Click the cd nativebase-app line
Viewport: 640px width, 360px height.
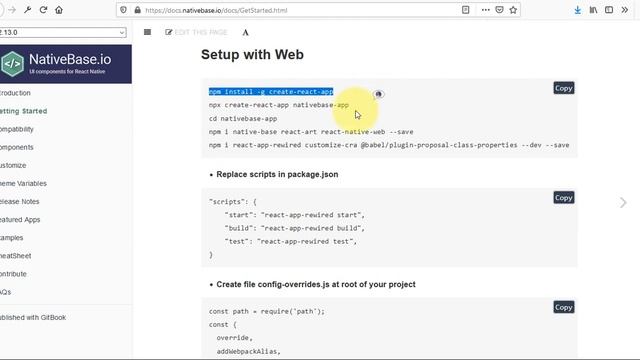(243, 119)
